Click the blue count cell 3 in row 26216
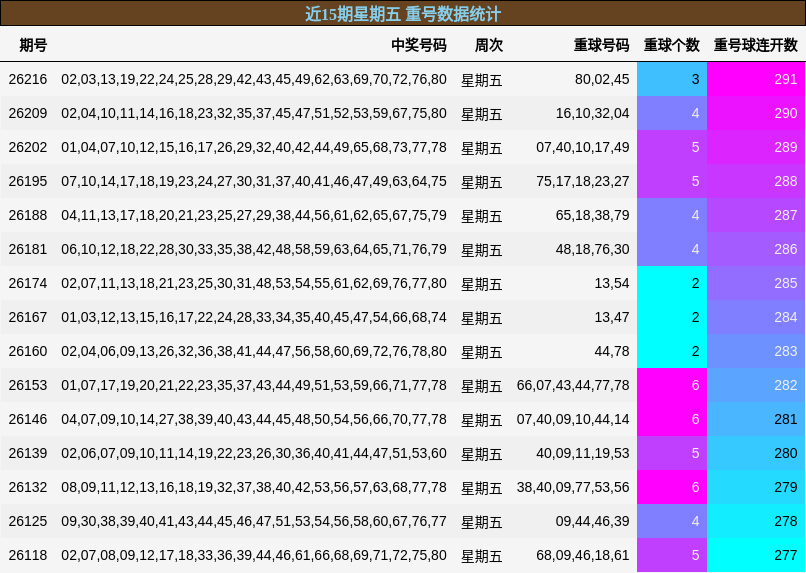 [x=672, y=79]
